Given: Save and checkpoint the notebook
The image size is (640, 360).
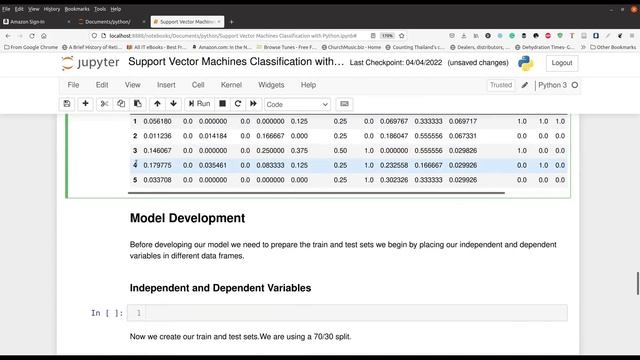Looking at the screenshot, I should (x=67, y=104).
